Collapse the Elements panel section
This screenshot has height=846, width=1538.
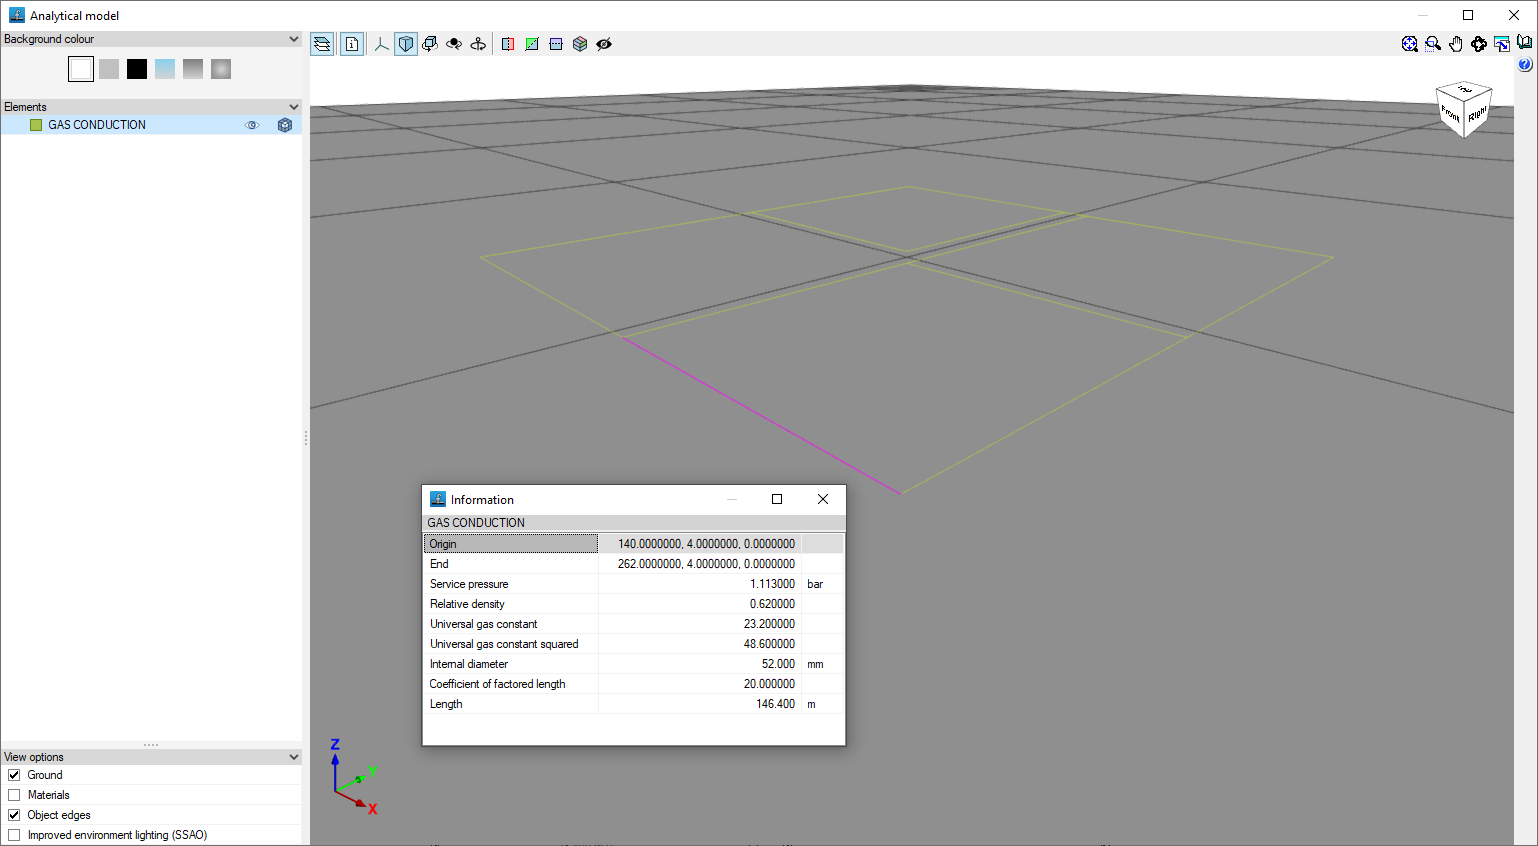pos(293,107)
